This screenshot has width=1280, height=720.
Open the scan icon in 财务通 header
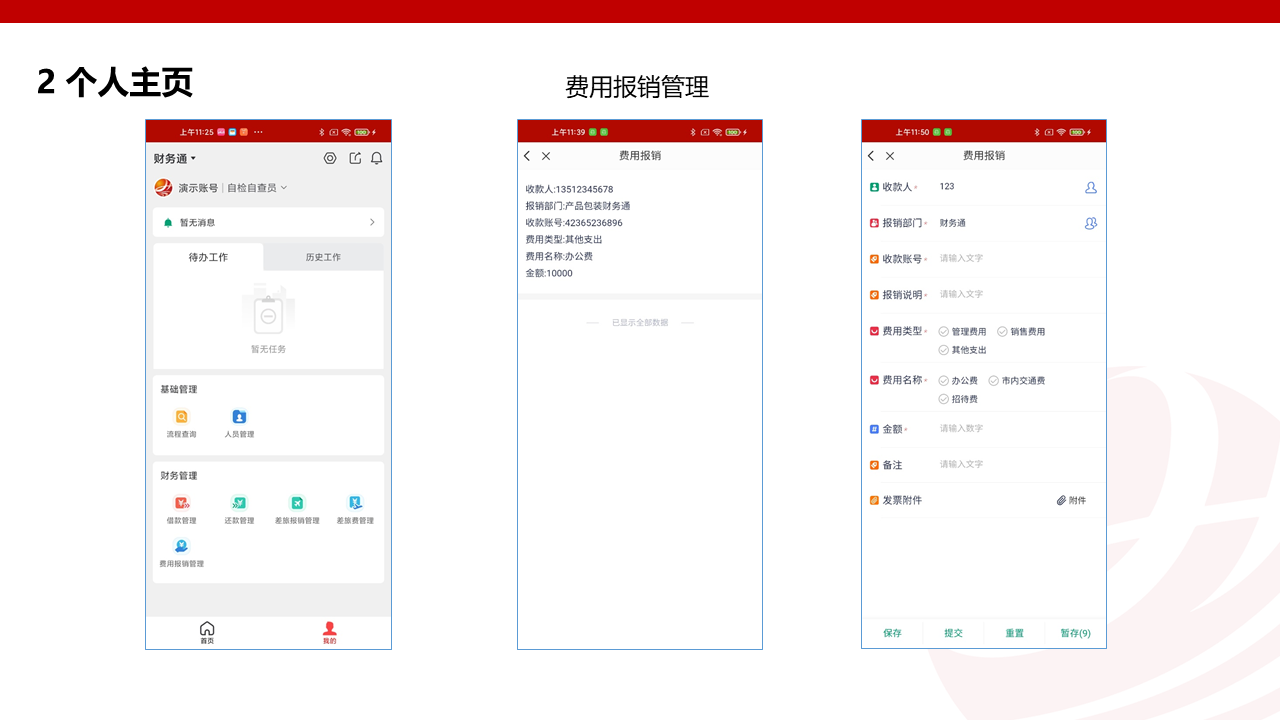click(x=330, y=158)
